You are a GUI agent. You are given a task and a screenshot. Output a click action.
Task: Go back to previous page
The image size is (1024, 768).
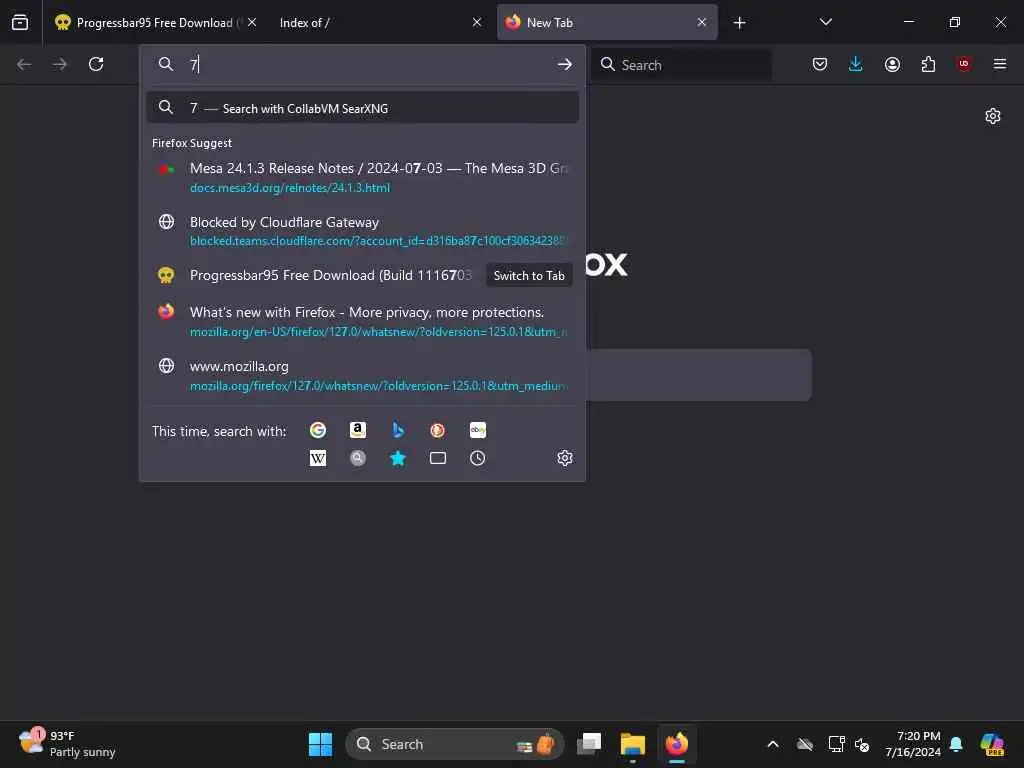pyautogui.click(x=24, y=64)
